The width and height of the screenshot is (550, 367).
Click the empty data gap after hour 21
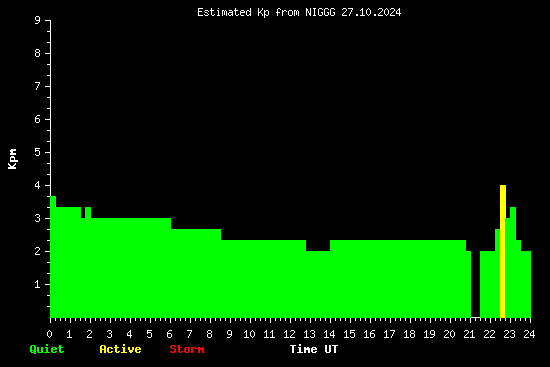tap(475, 284)
